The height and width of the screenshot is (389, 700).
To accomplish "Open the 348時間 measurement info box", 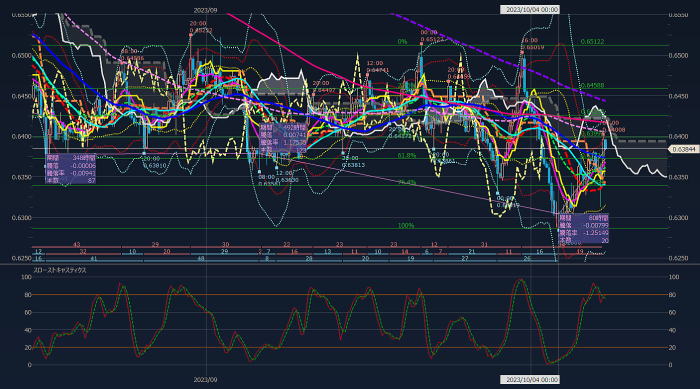I will pos(71,169).
